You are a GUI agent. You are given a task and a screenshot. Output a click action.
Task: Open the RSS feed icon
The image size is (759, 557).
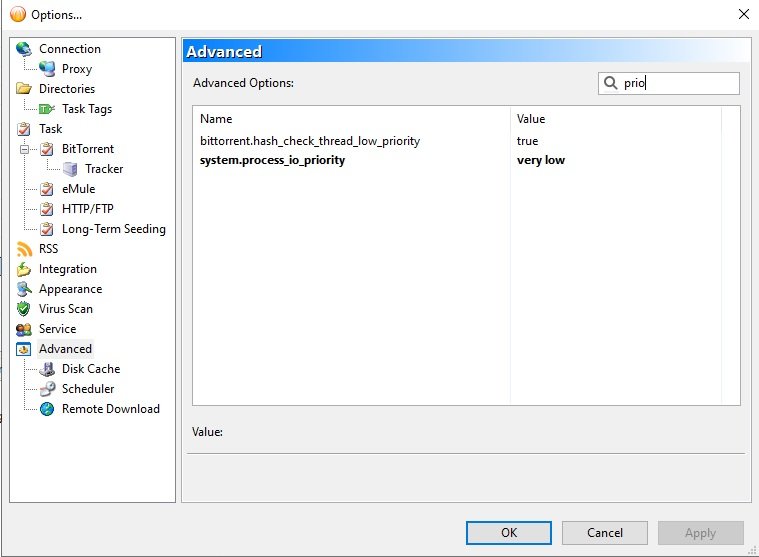pos(24,249)
